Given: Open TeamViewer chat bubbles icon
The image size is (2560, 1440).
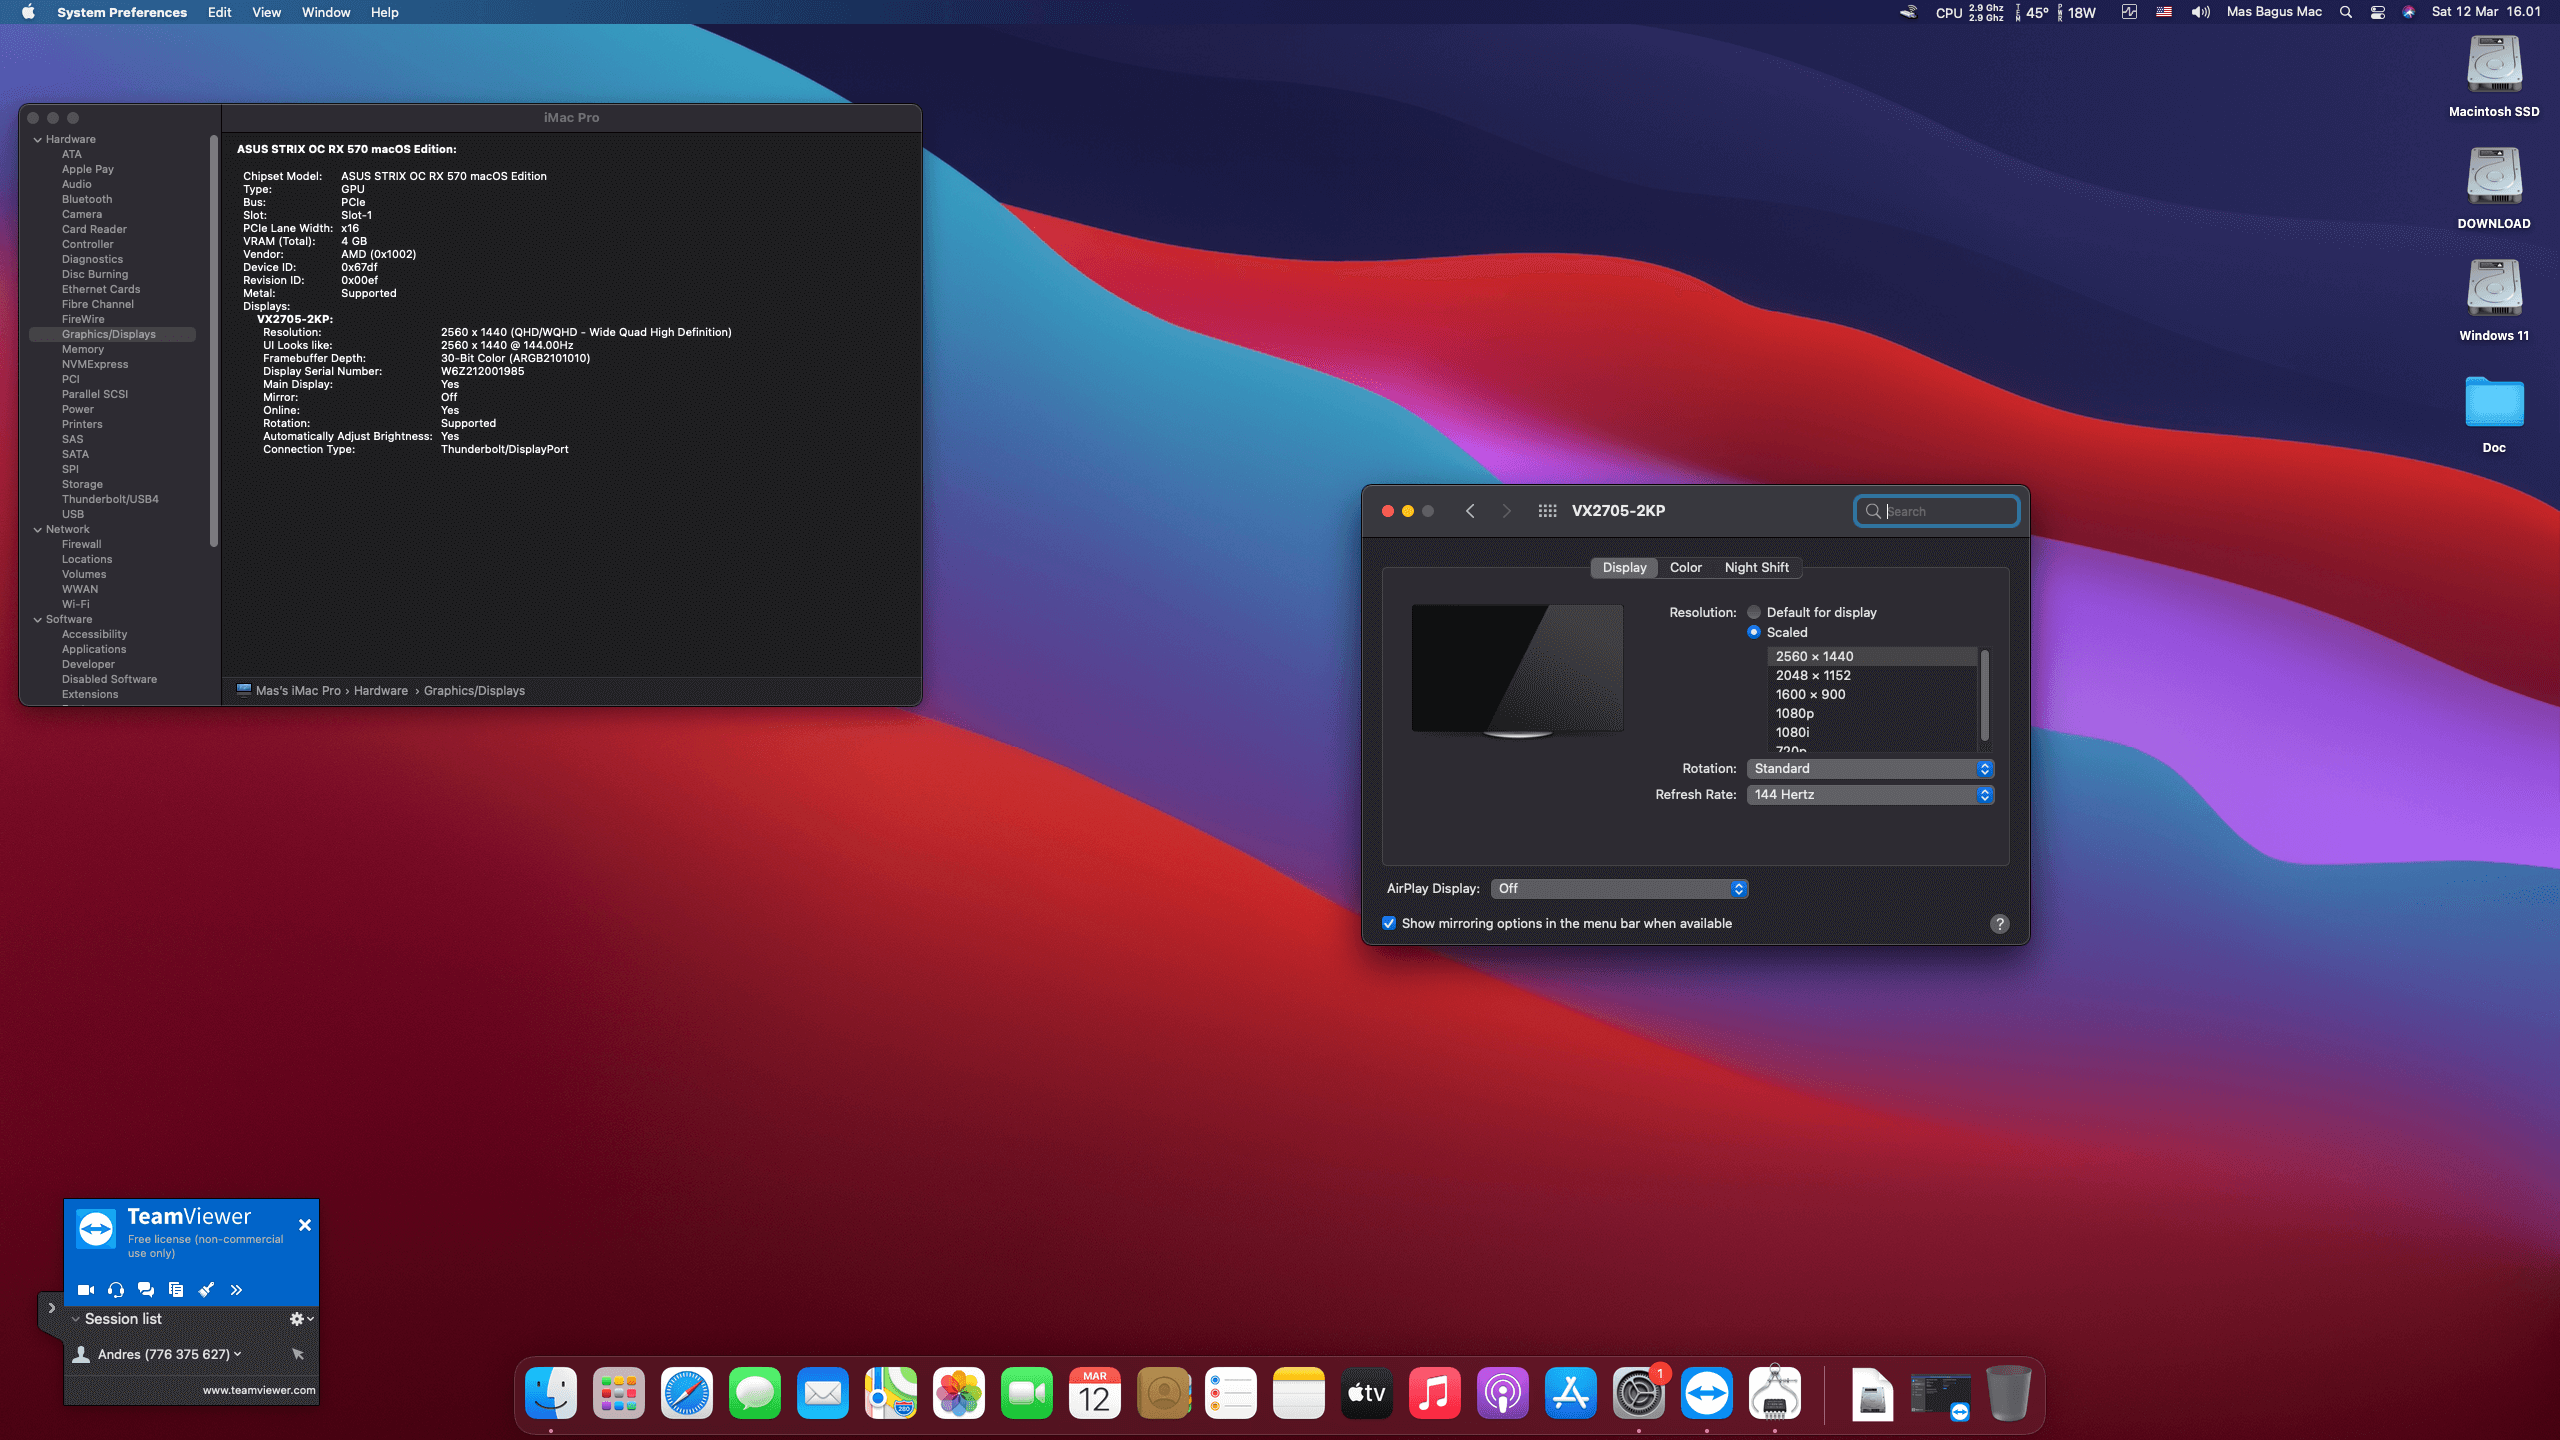Looking at the screenshot, I should coord(146,1290).
